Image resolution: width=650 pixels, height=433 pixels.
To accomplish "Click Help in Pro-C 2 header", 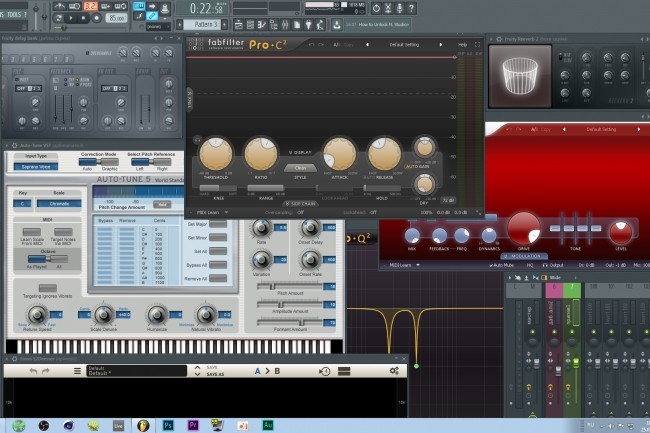I will pyautogui.click(x=463, y=45).
